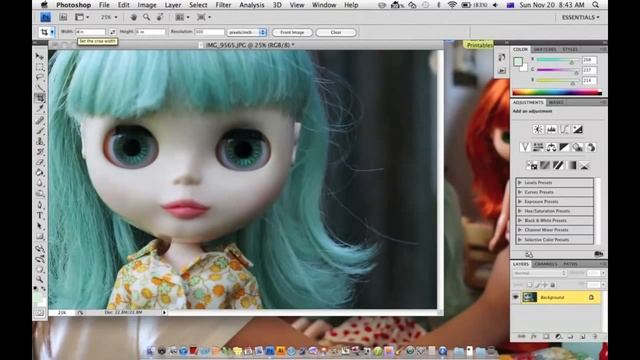640x360 pixels.
Task: Toggle lock position
Action: click(x=544, y=284)
